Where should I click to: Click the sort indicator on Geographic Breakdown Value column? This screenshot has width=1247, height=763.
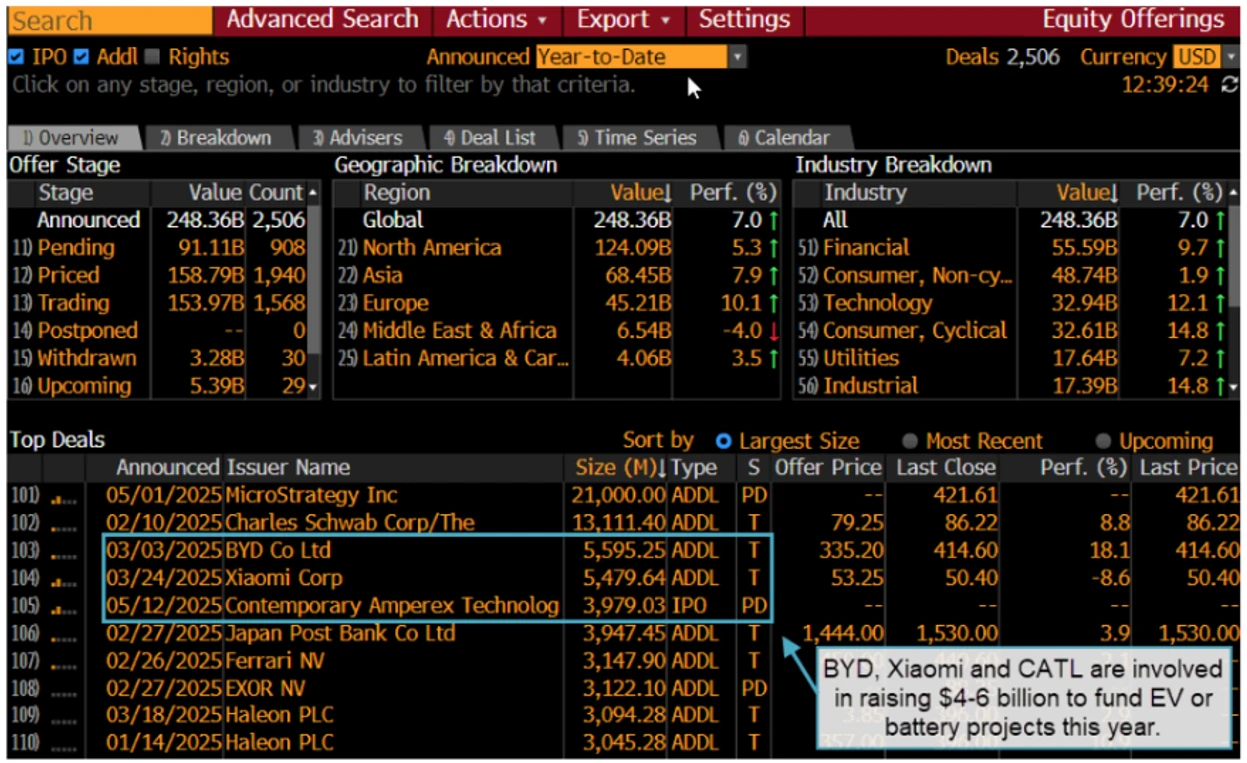coord(665,193)
